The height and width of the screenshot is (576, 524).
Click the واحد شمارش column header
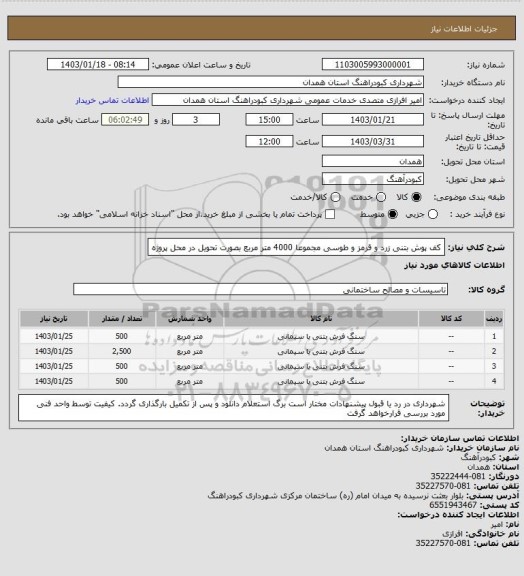click(x=190, y=319)
